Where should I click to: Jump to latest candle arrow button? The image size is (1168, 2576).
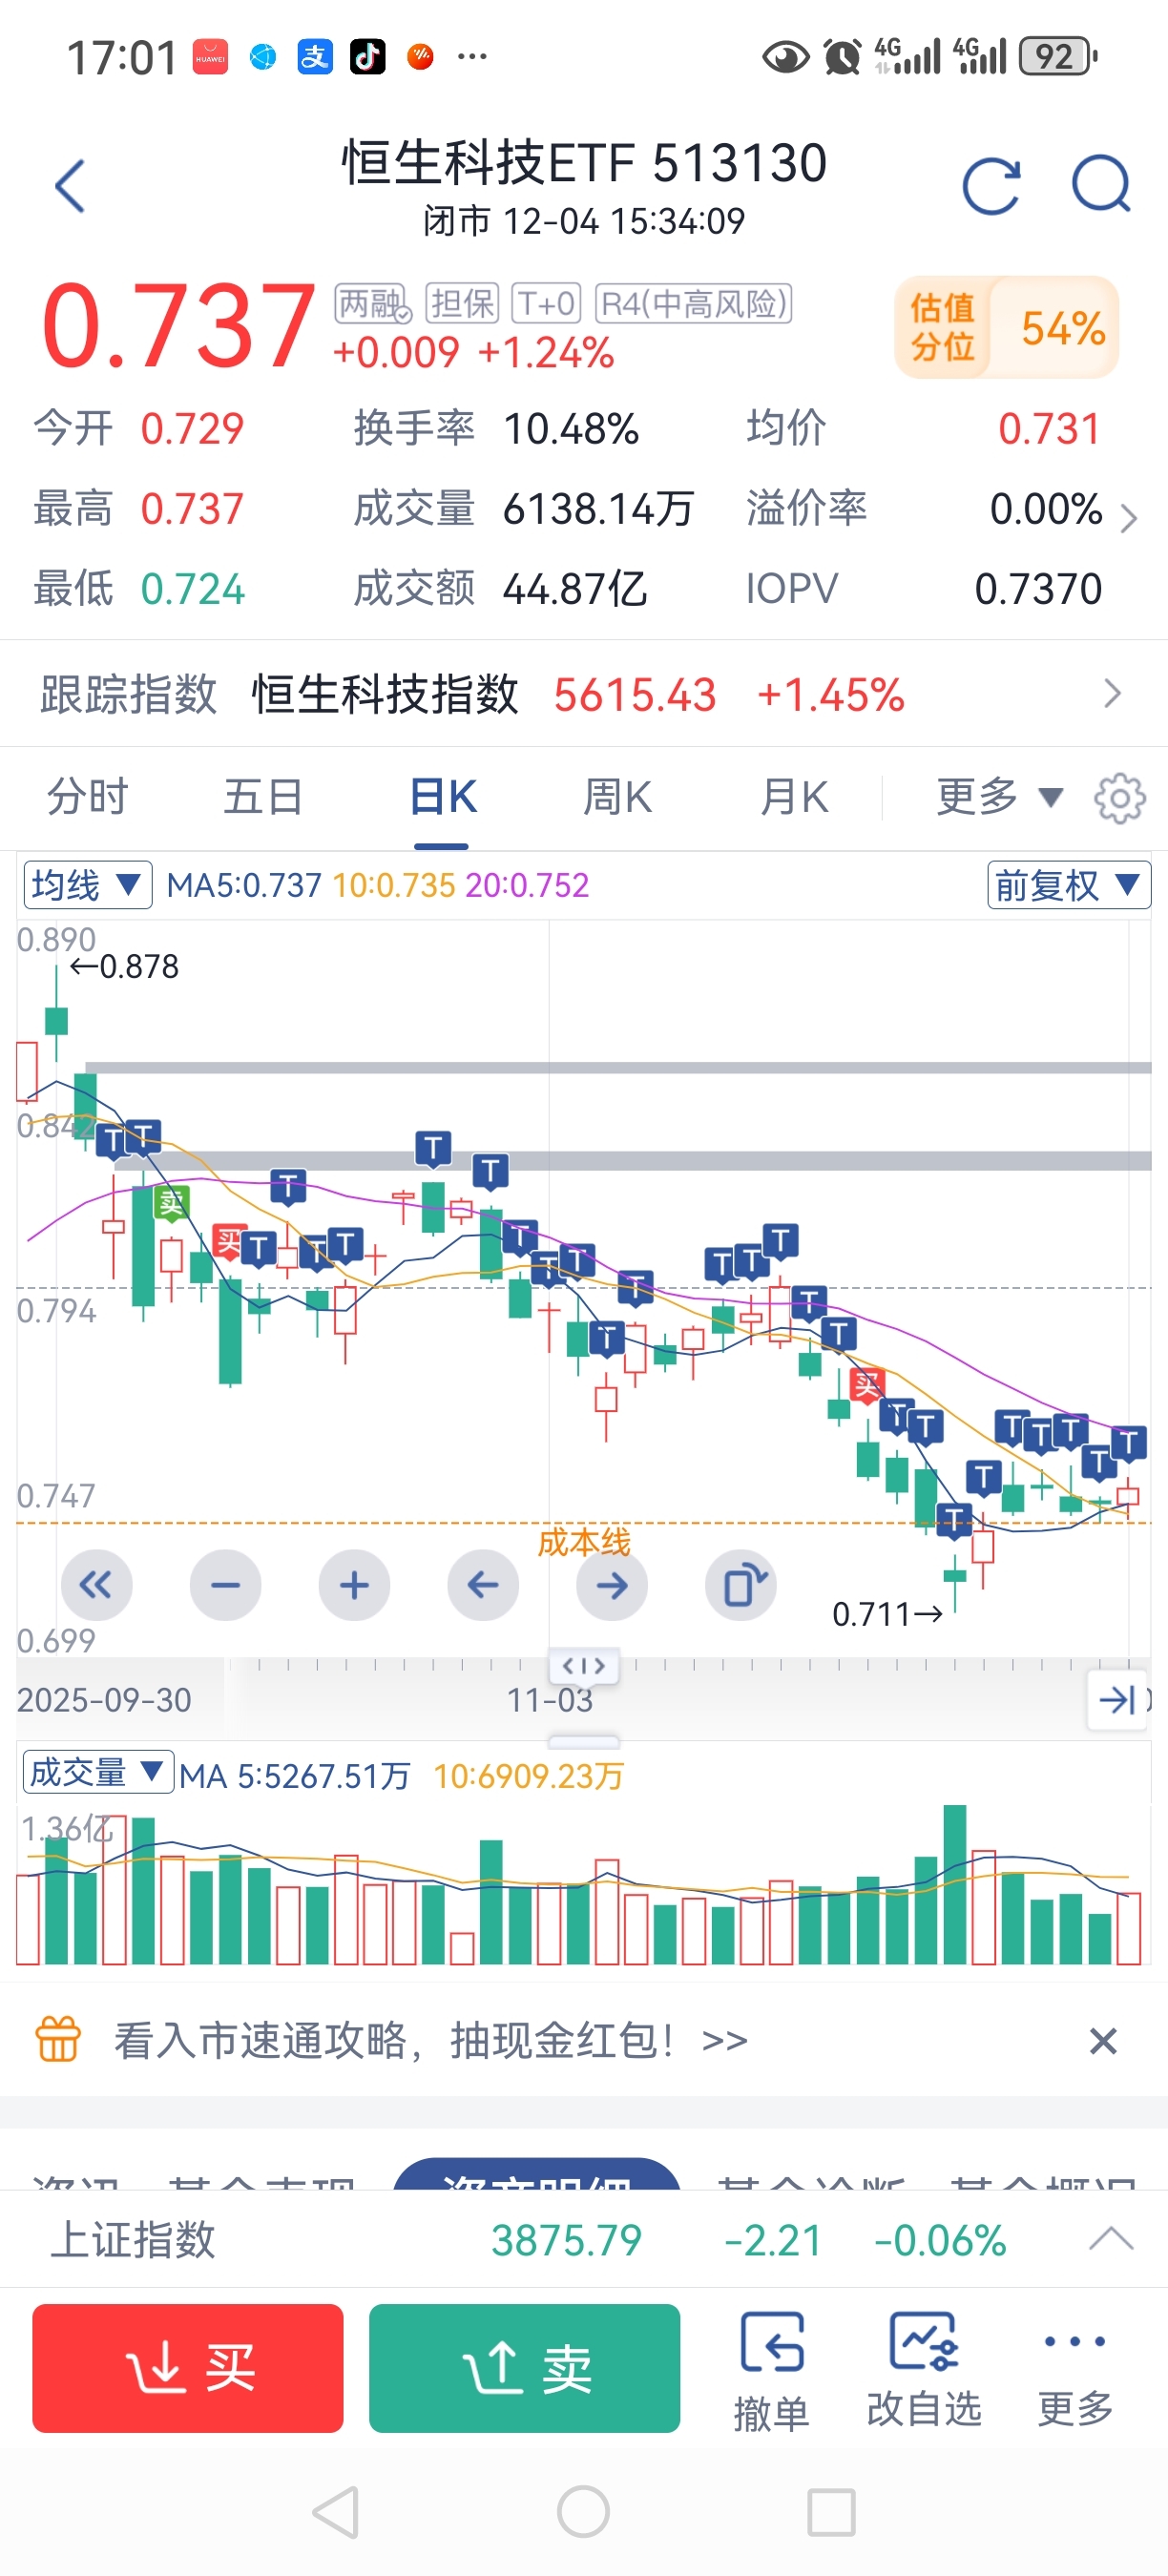click(x=1117, y=1699)
